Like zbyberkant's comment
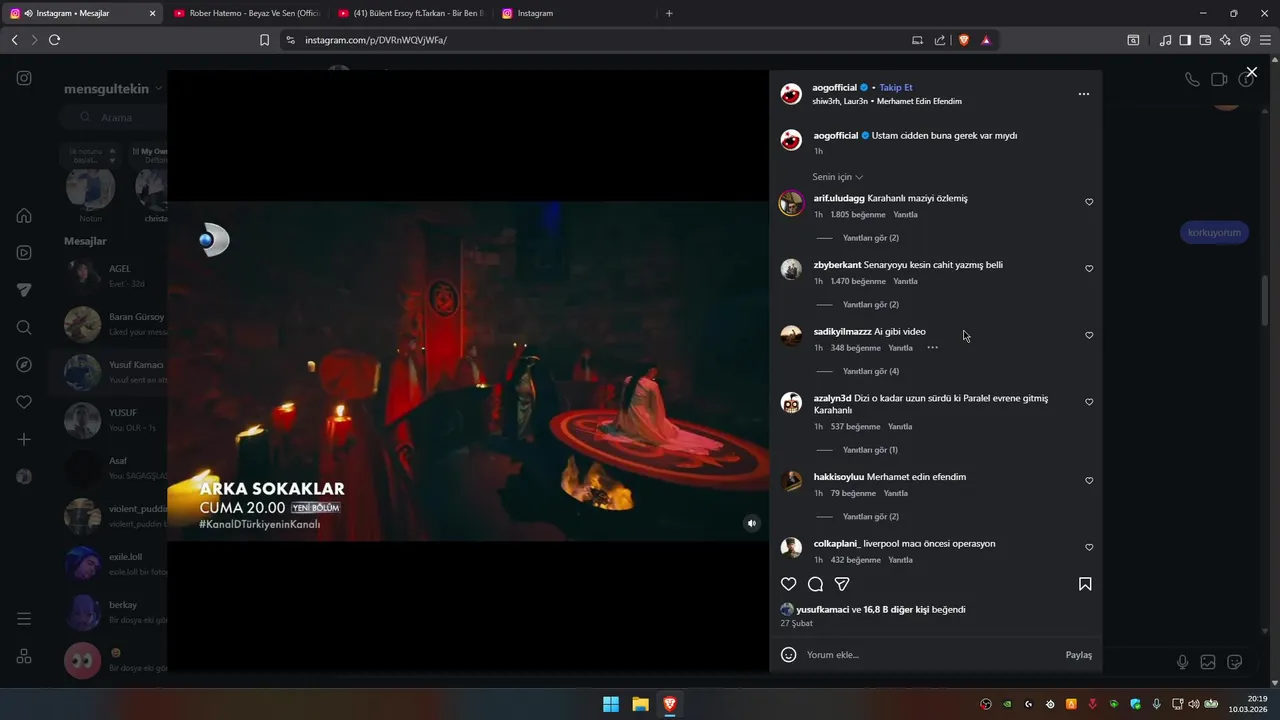The width and height of the screenshot is (1280, 720). (1089, 269)
